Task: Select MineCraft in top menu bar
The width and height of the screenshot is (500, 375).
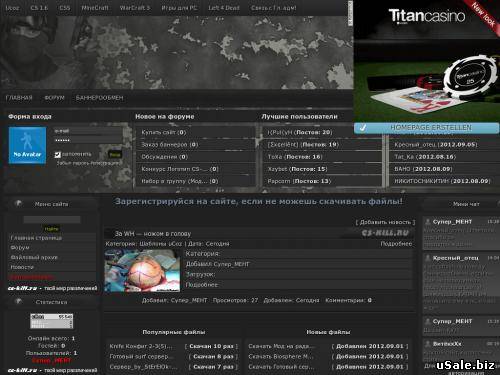Action: tap(95, 8)
